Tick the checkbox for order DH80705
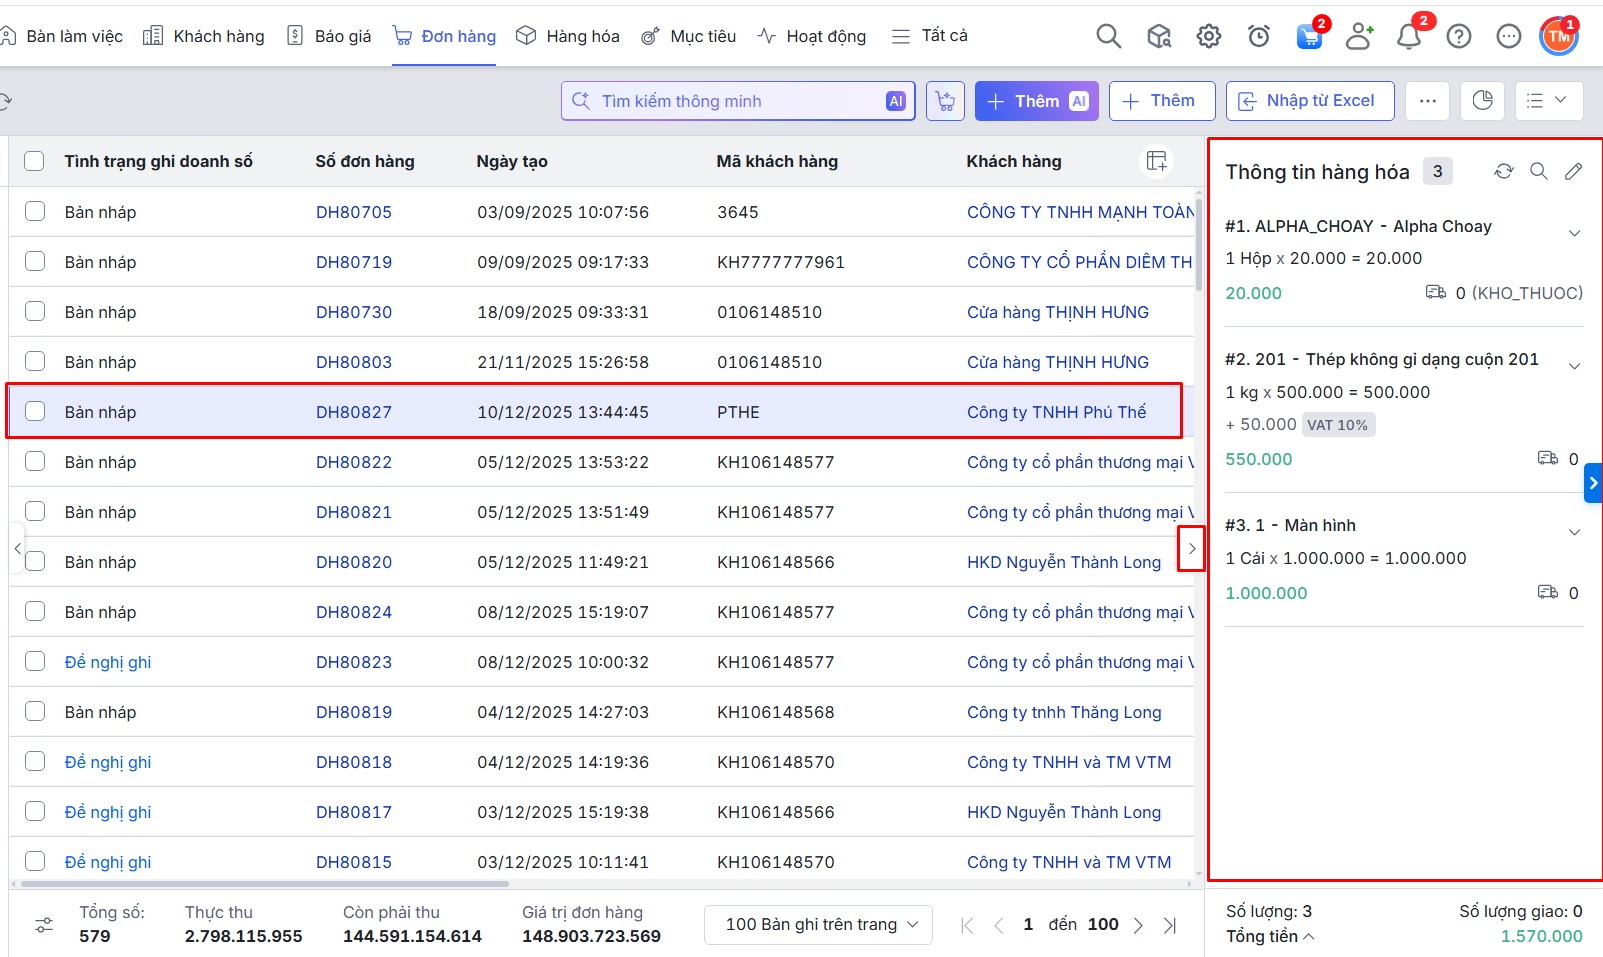Screen dimensions: 1603x957 point(35,211)
